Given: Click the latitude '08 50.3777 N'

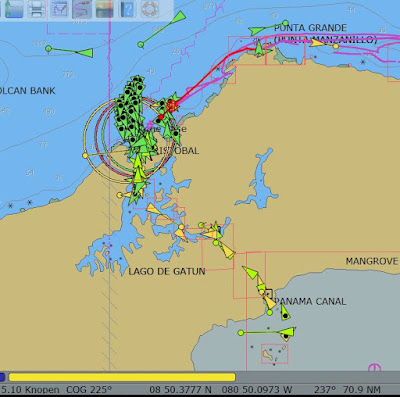Looking at the screenshot, I should click(180, 389).
